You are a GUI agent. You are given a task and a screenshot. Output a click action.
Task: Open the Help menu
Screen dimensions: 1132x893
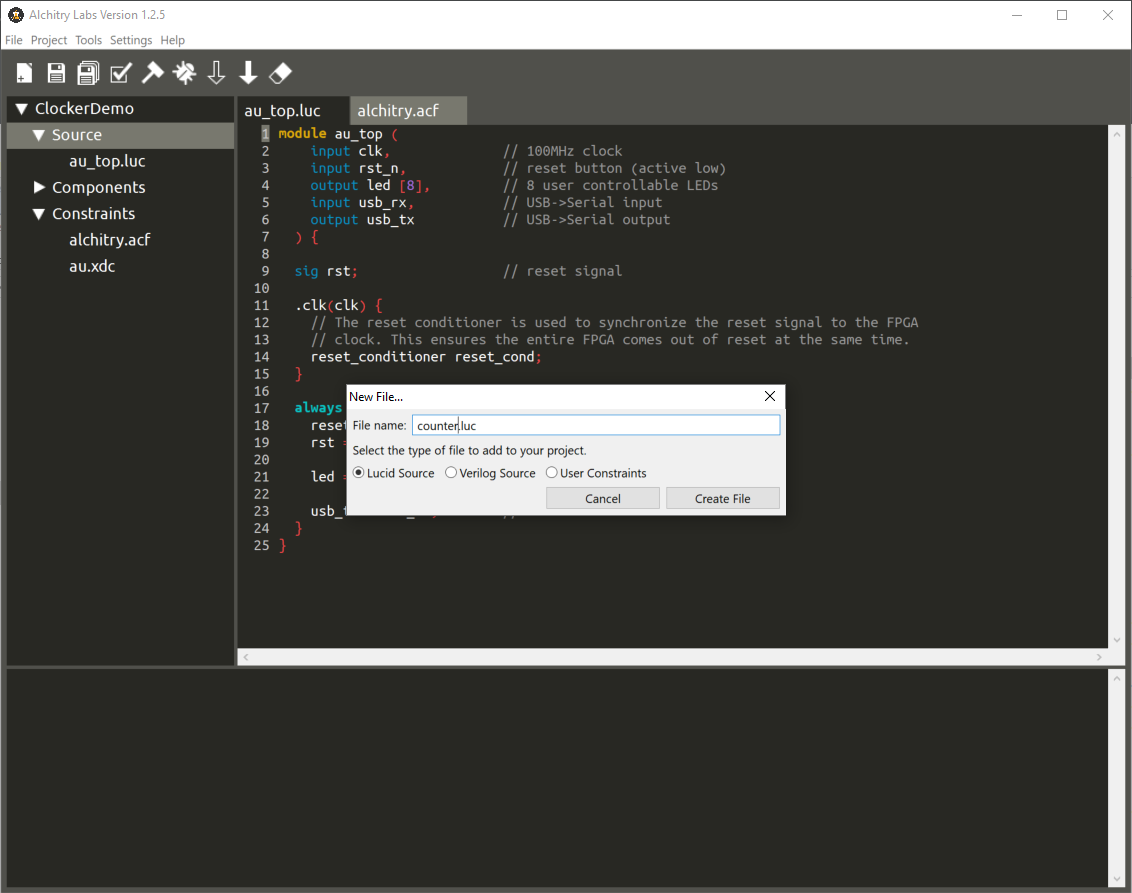coord(173,40)
